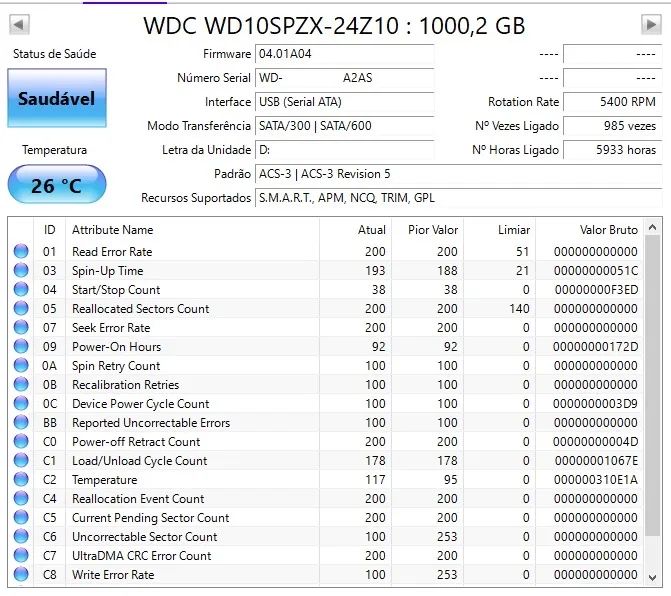Click the status circle for Spin Retry Count
Viewport: 671px width, 596px height.
coord(21,365)
